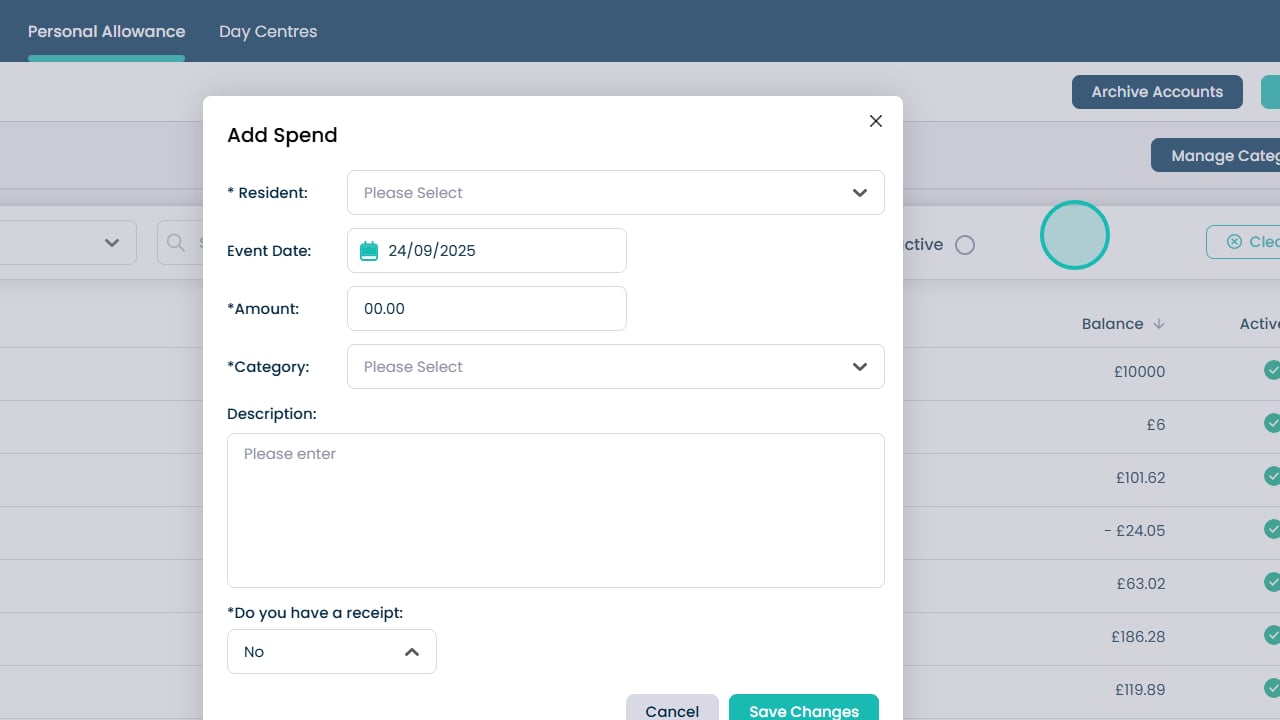
Task: Click the Balance sort arrow icon
Action: click(x=1159, y=324)
